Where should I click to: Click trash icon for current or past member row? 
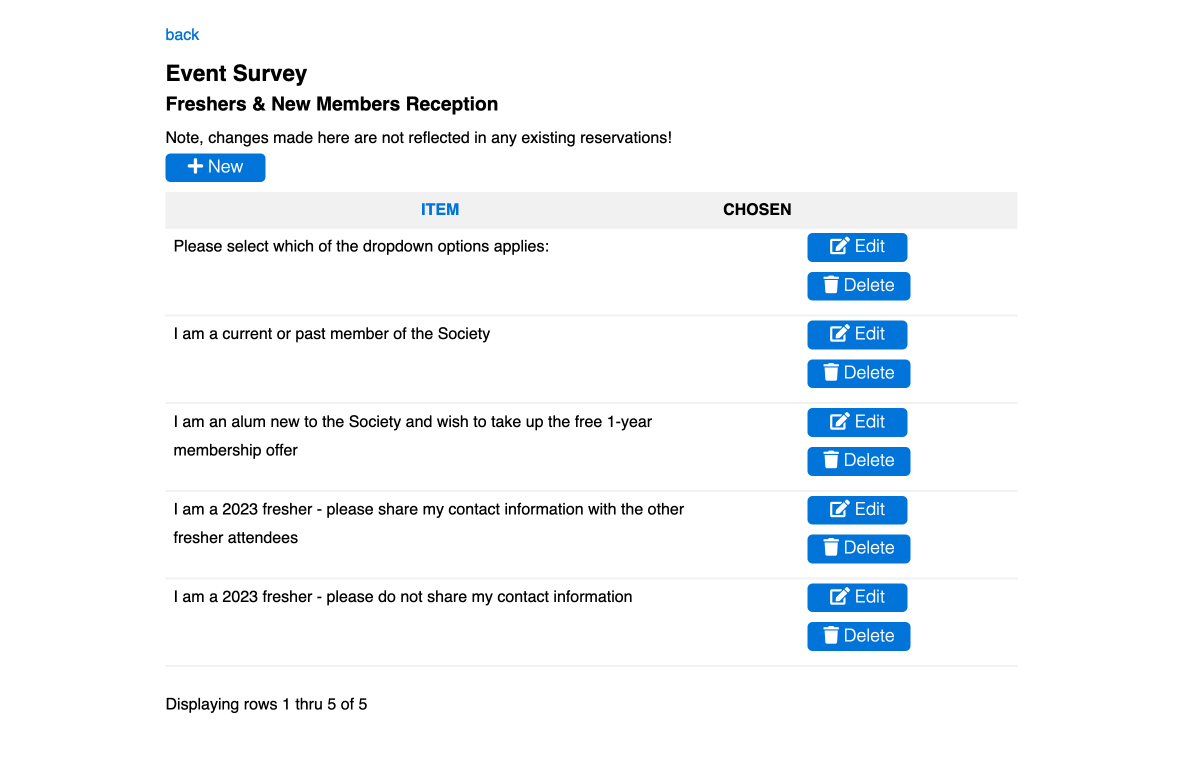tap(831, 372)
